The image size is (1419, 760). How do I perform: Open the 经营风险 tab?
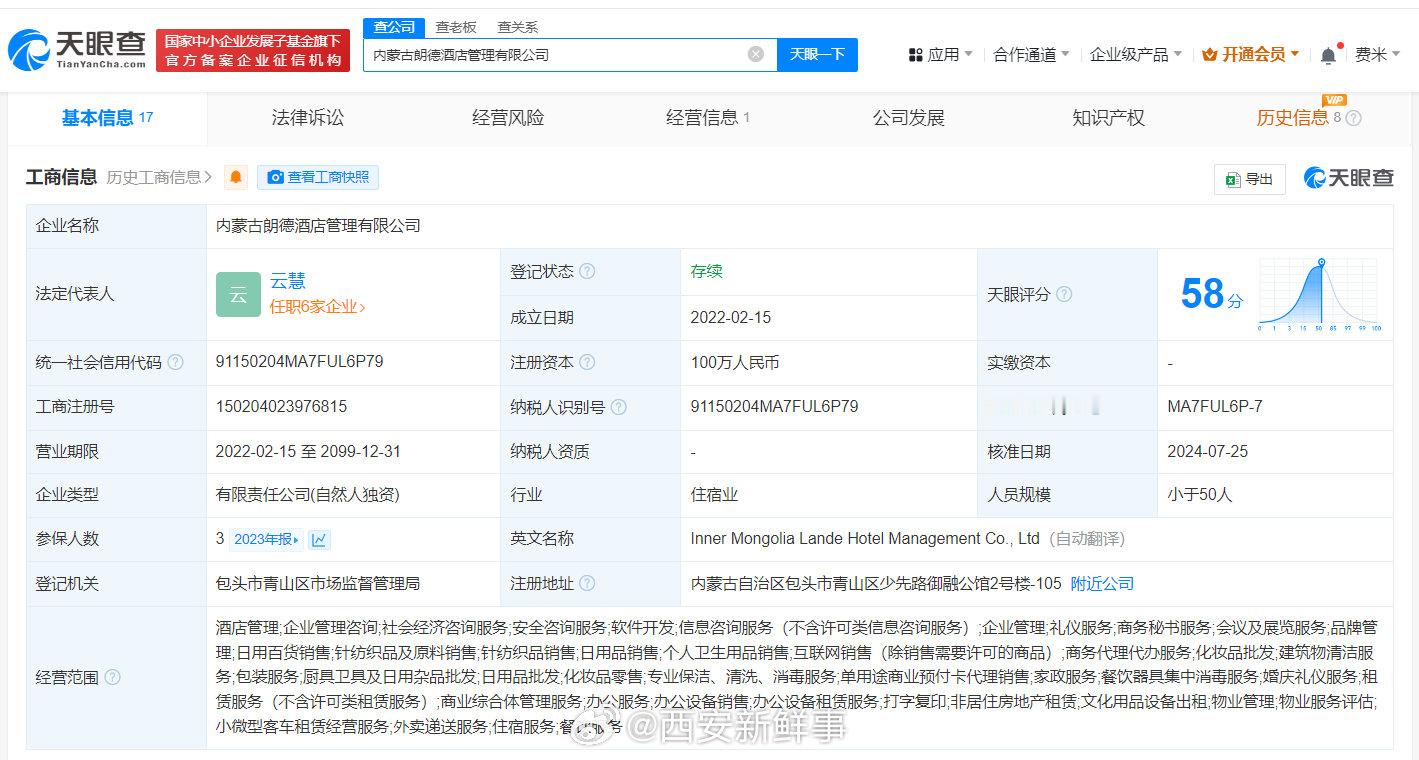point(508,118)
